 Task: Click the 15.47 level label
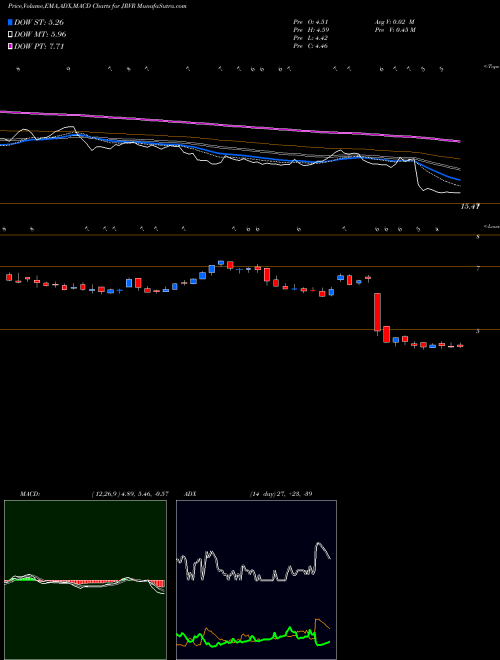pyautogui.click(x=470, y=207)
